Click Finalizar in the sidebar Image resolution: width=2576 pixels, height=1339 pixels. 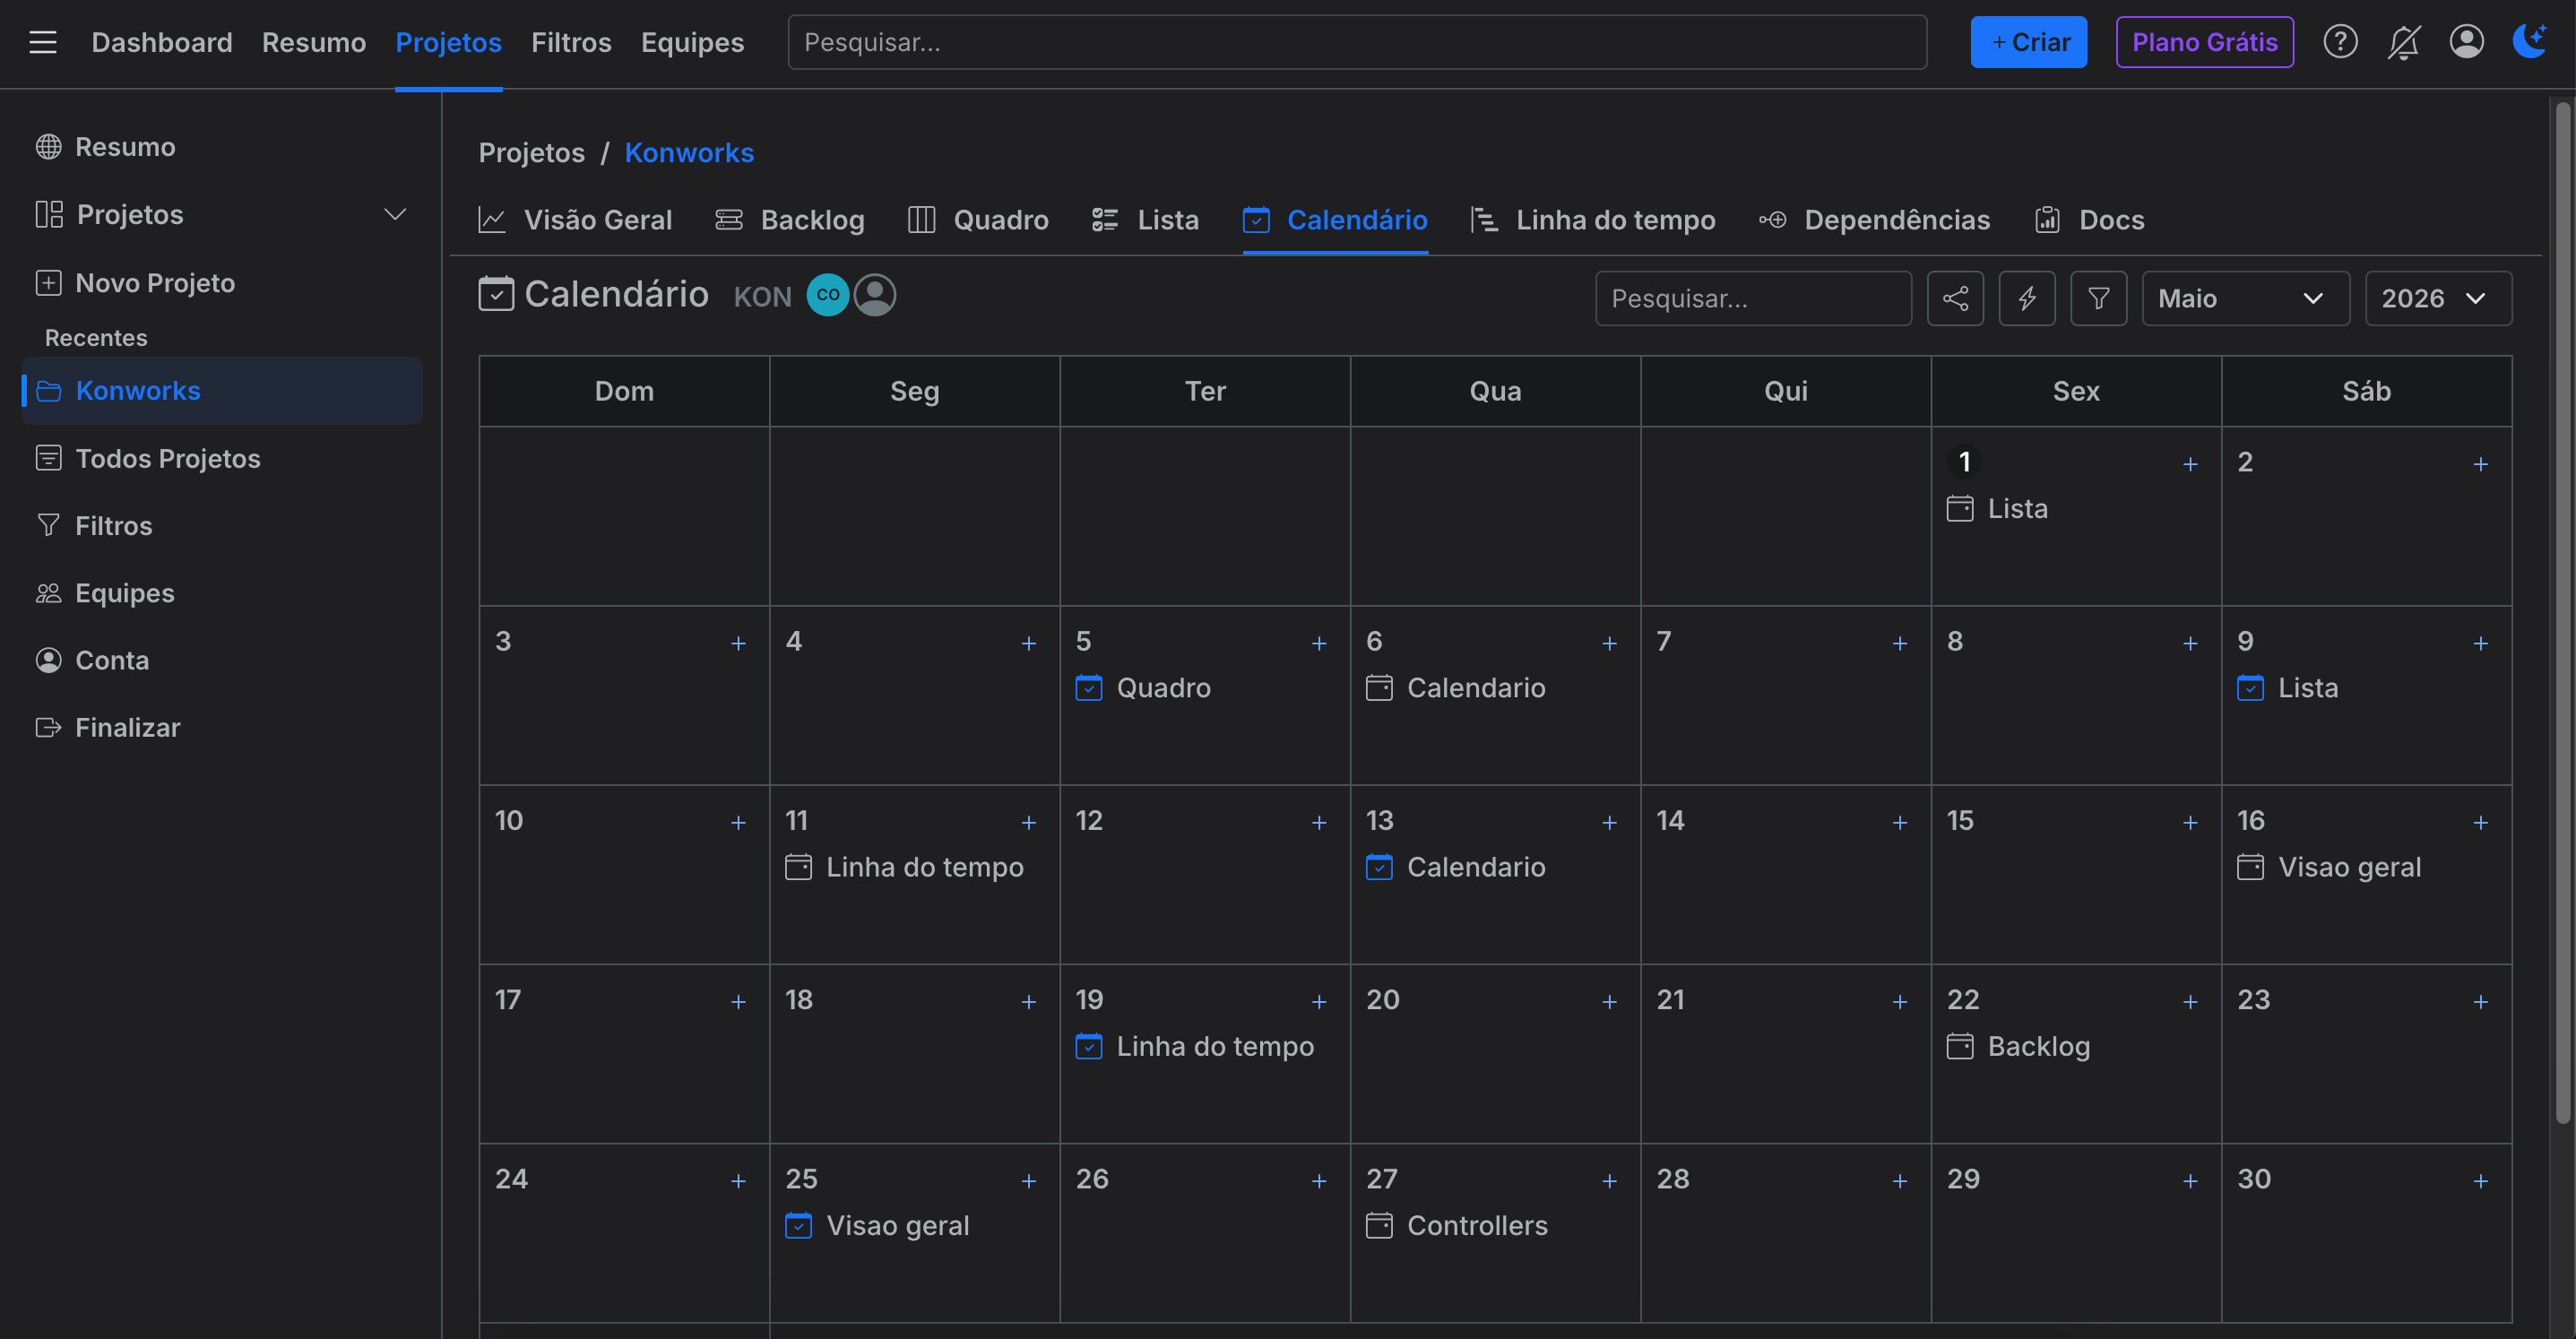tap(108, 727)
